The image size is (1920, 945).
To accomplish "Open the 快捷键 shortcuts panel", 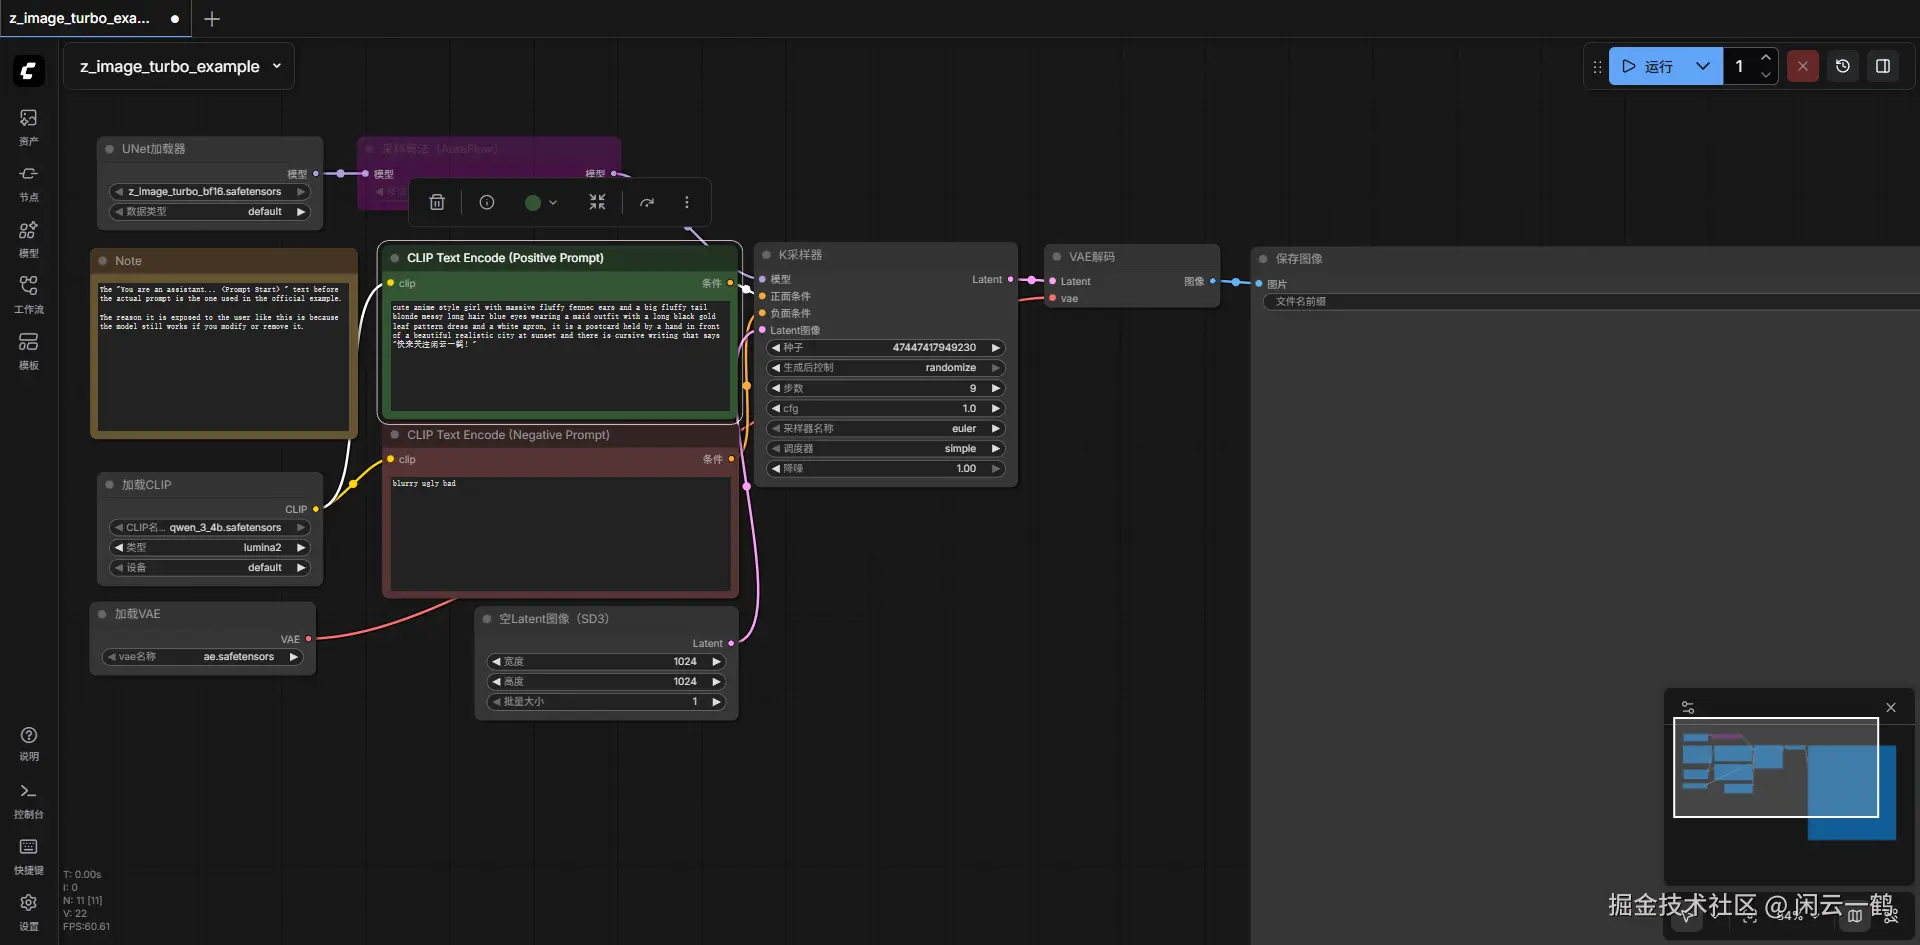I will coord(29,856).
